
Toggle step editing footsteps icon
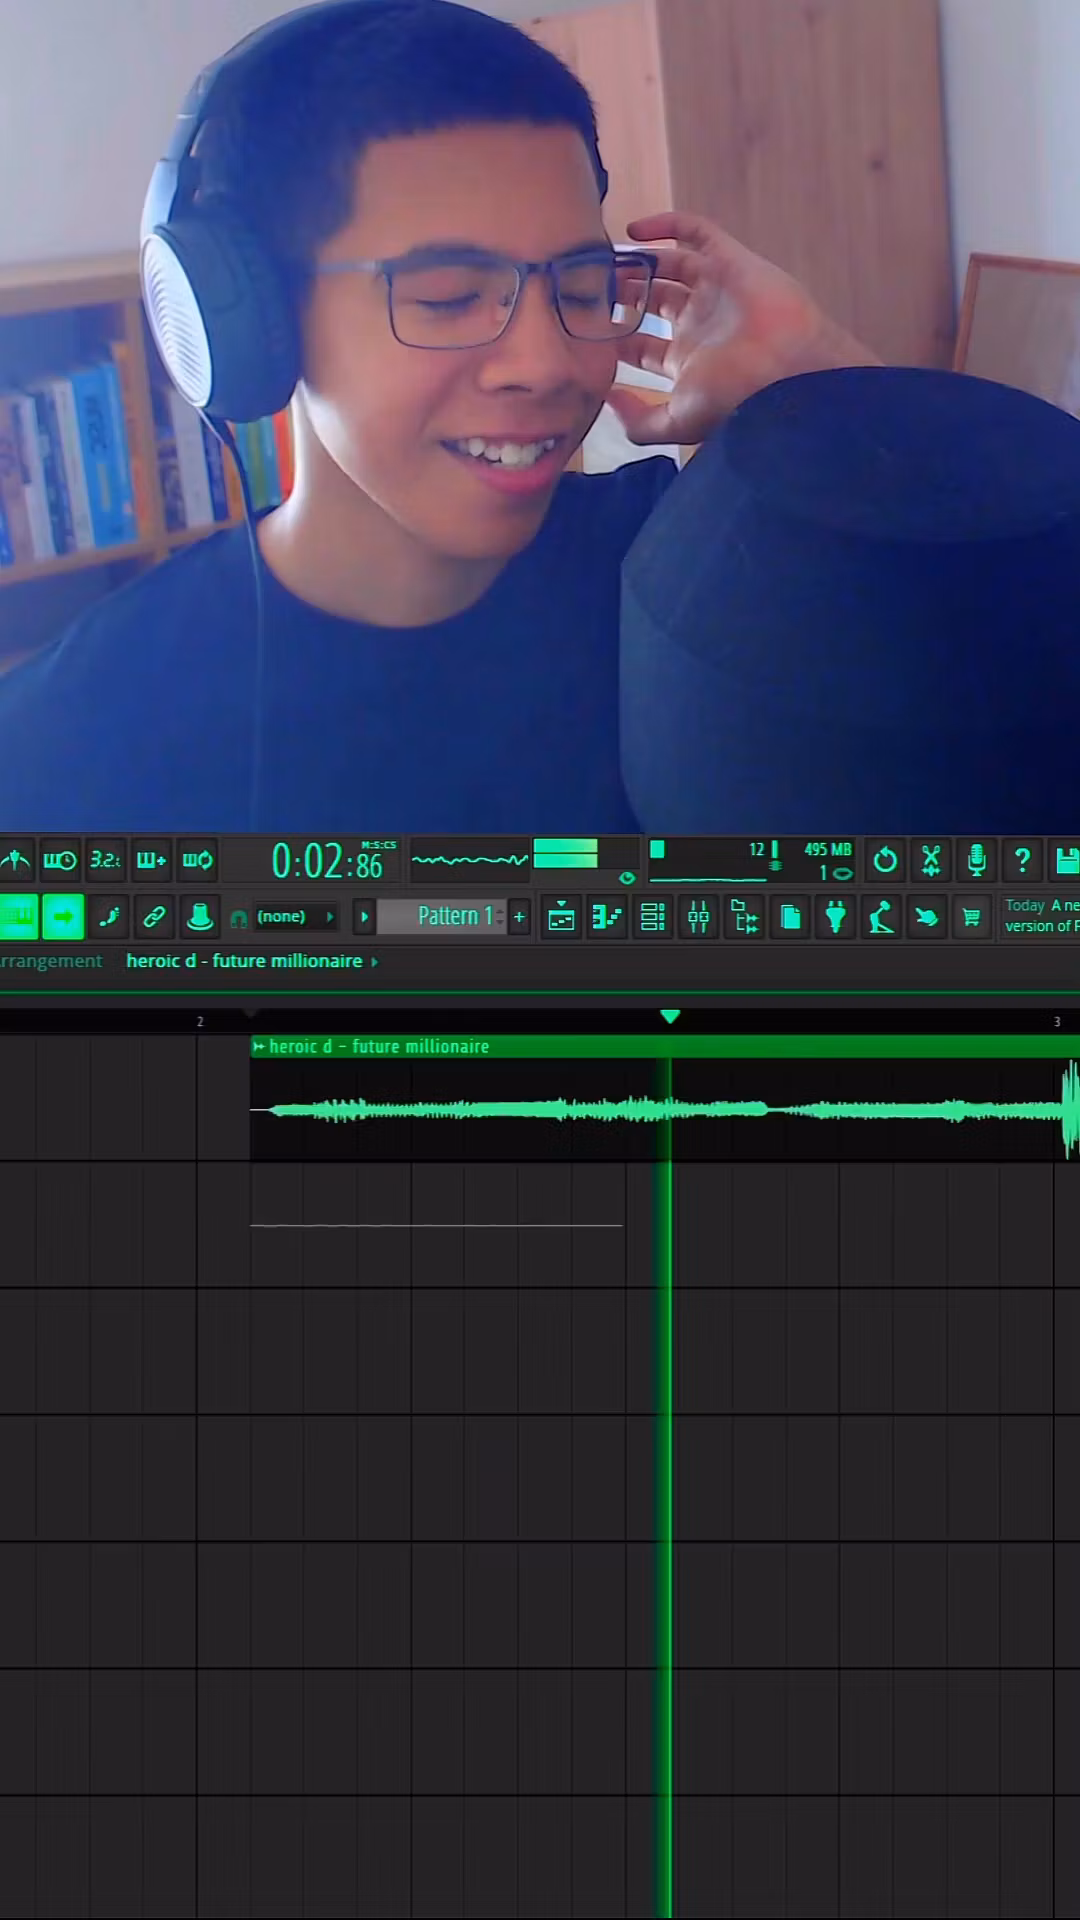click(109, 916)
